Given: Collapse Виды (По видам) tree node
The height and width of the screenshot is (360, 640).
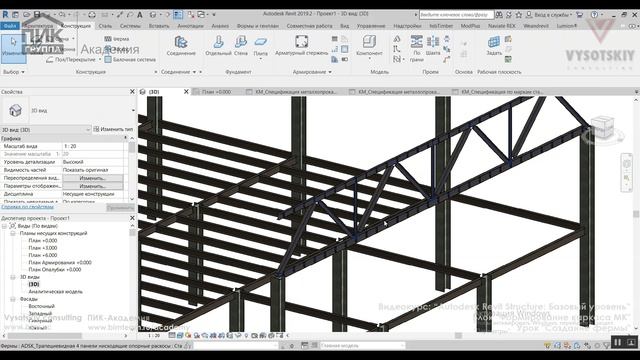Looking at the screenshot, I should point(4,226).
